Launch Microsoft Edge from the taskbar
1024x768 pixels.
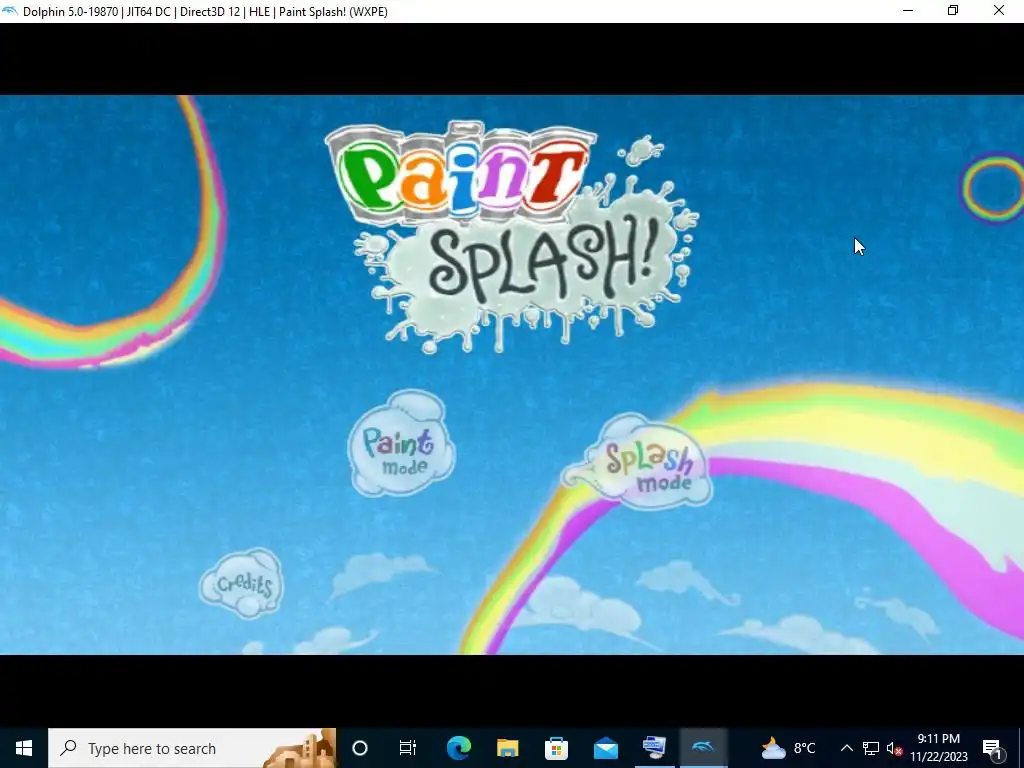coord(458,748)
